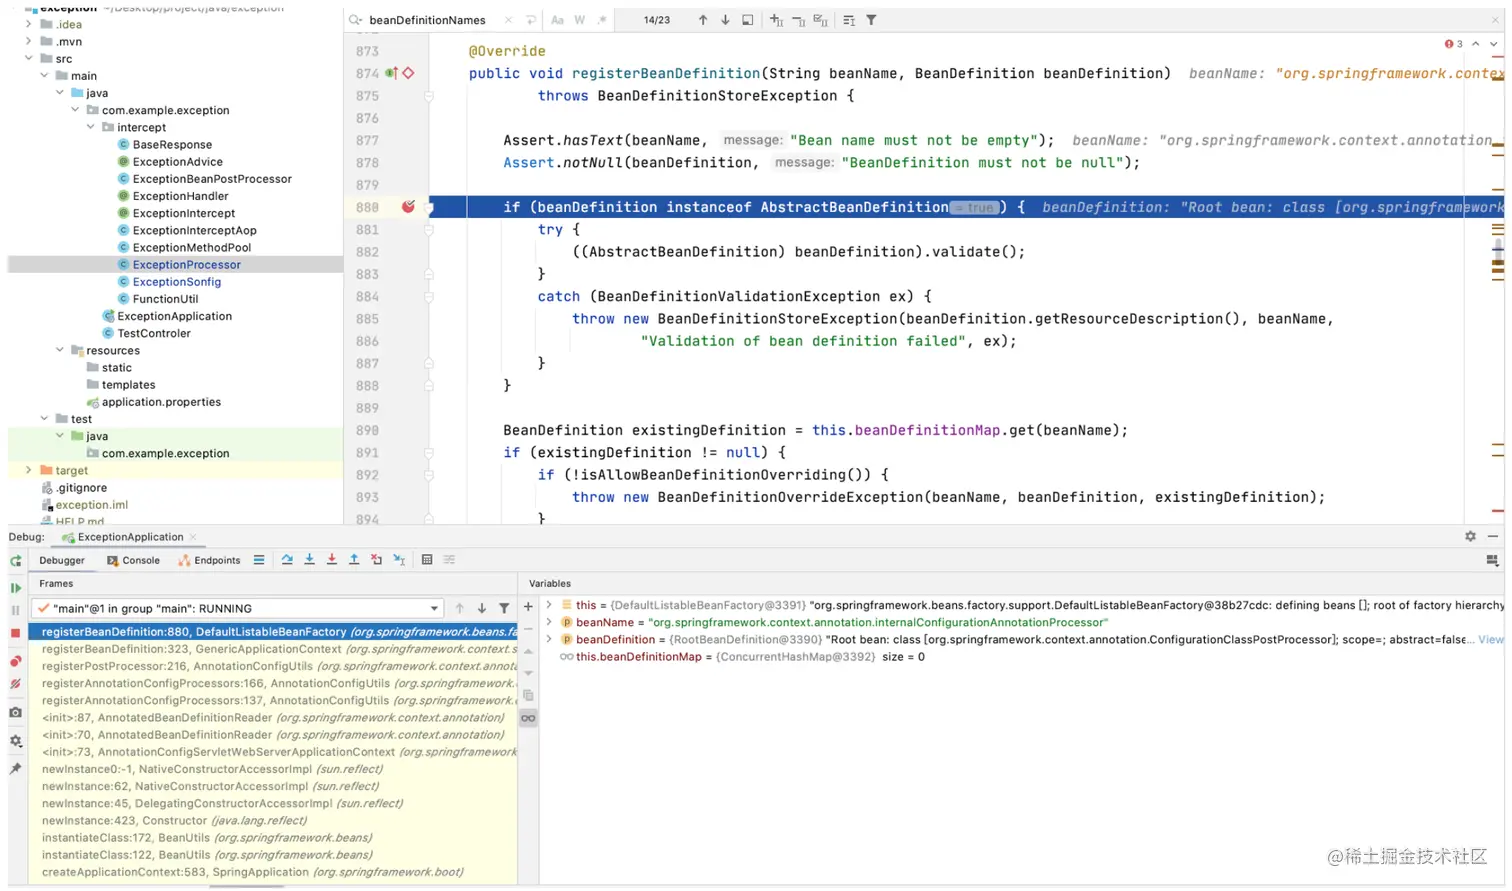Open ExceptionAdvice class in project tree
Image resolution: width=1512 pixels, height=891 pixels.
click(177, 162)
